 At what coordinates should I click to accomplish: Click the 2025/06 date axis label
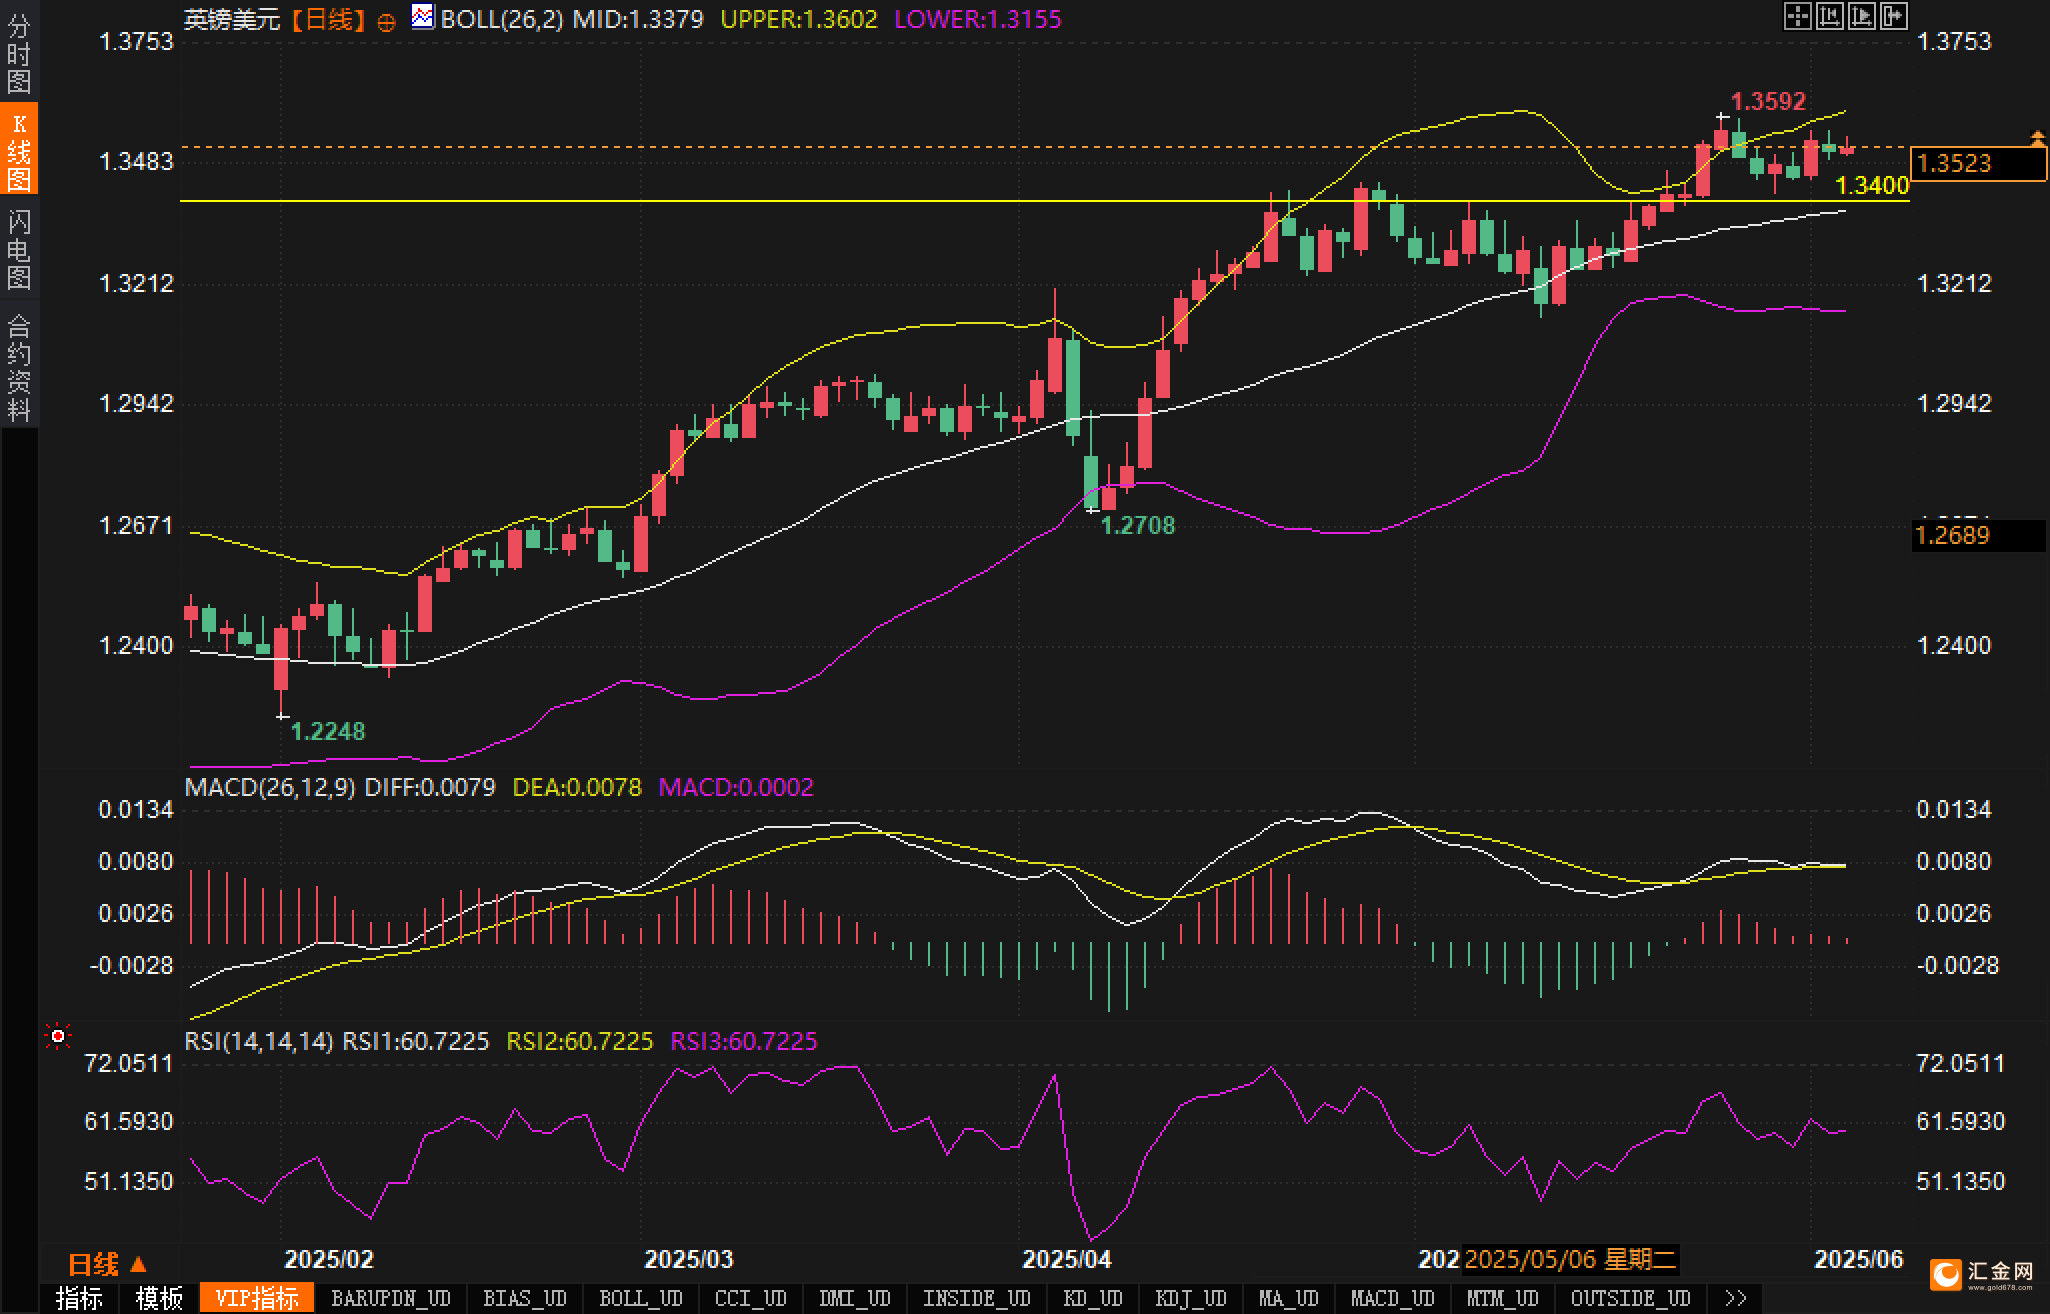pyautogui.click(x=1859, y=1259)
